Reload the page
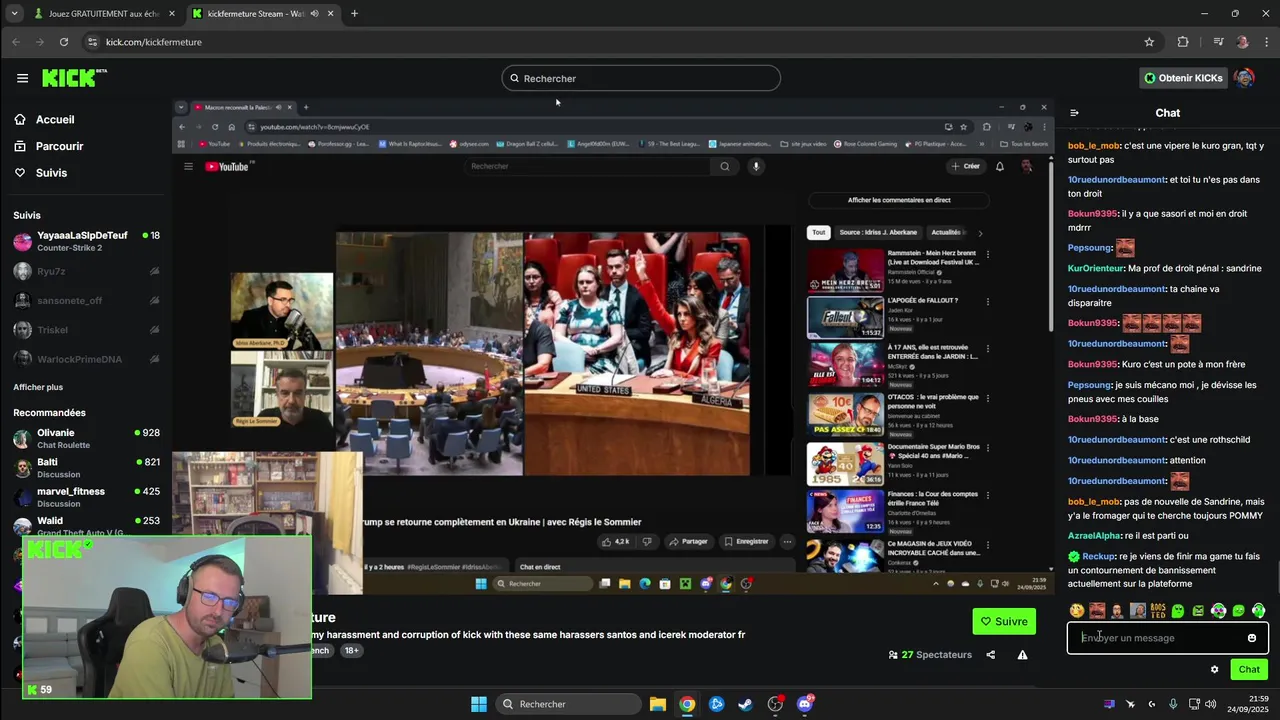This screenshot has height=720, width=1280. click(64, 42)
